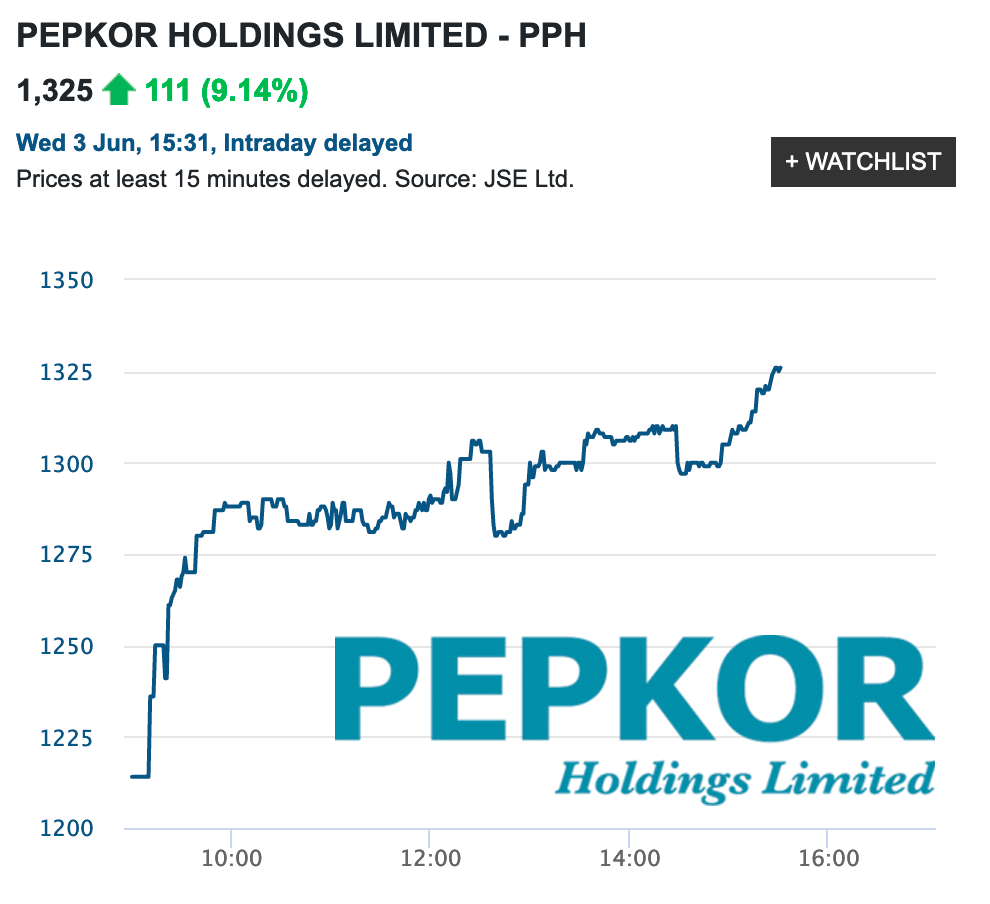
Task: Add PPH to watchlist via WATCHLIST button
Action: tap(863, 161)
